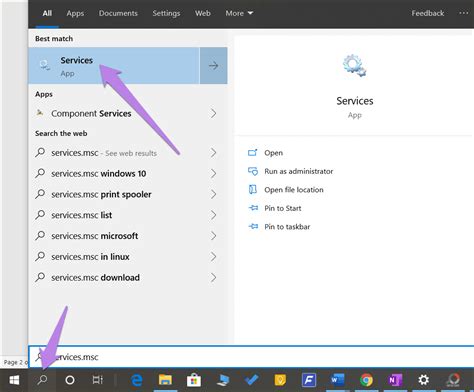This screenshot has height=392, width=474.
Task: Click the large Services gears icon
Action: coord(354,65)
